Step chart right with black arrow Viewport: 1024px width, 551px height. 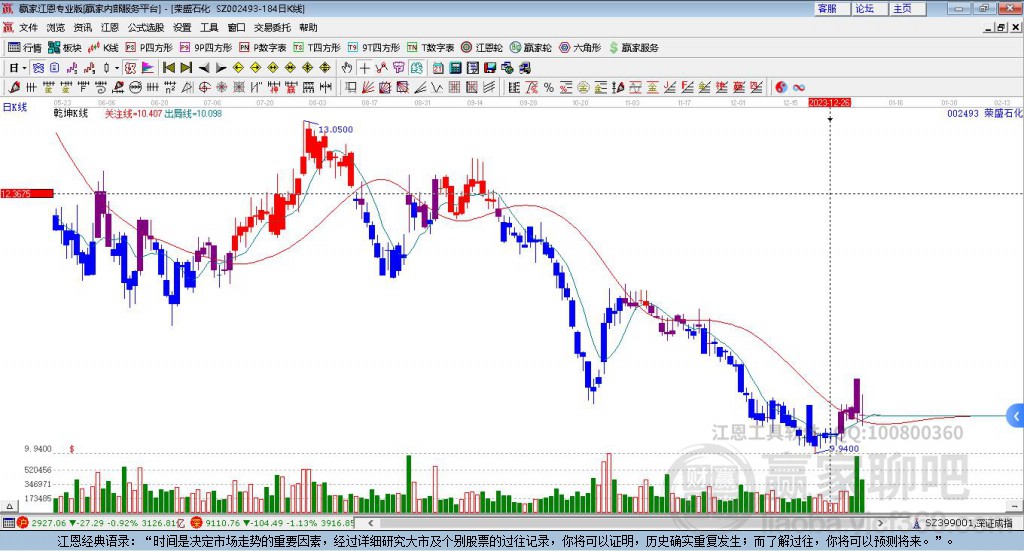point(221,68)
